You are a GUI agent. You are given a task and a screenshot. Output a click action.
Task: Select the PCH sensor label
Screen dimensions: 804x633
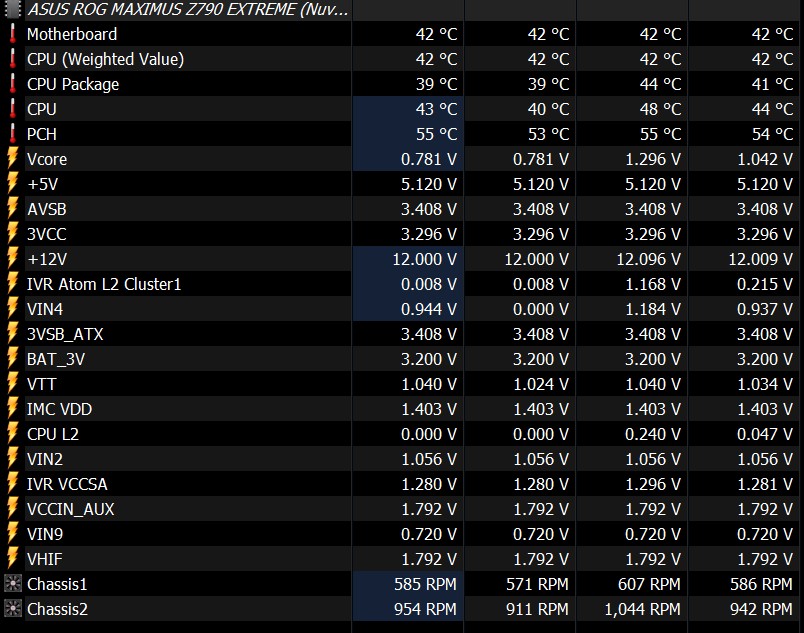pyautogui.click(x=42, y=134)
